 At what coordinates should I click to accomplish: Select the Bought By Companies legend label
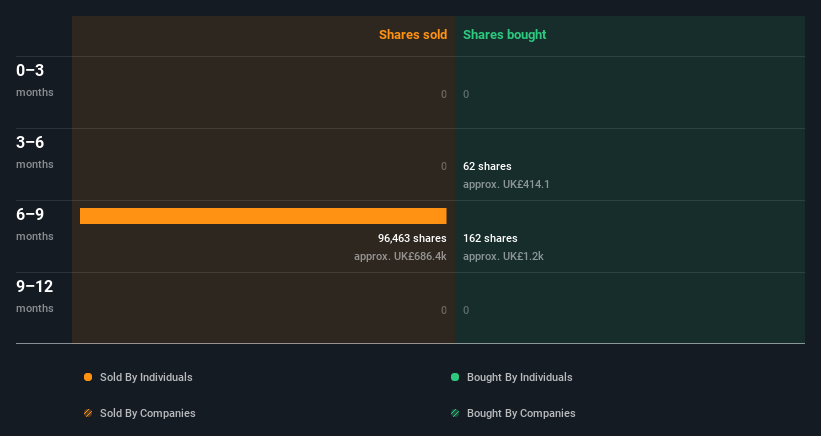tap(521, 413)
